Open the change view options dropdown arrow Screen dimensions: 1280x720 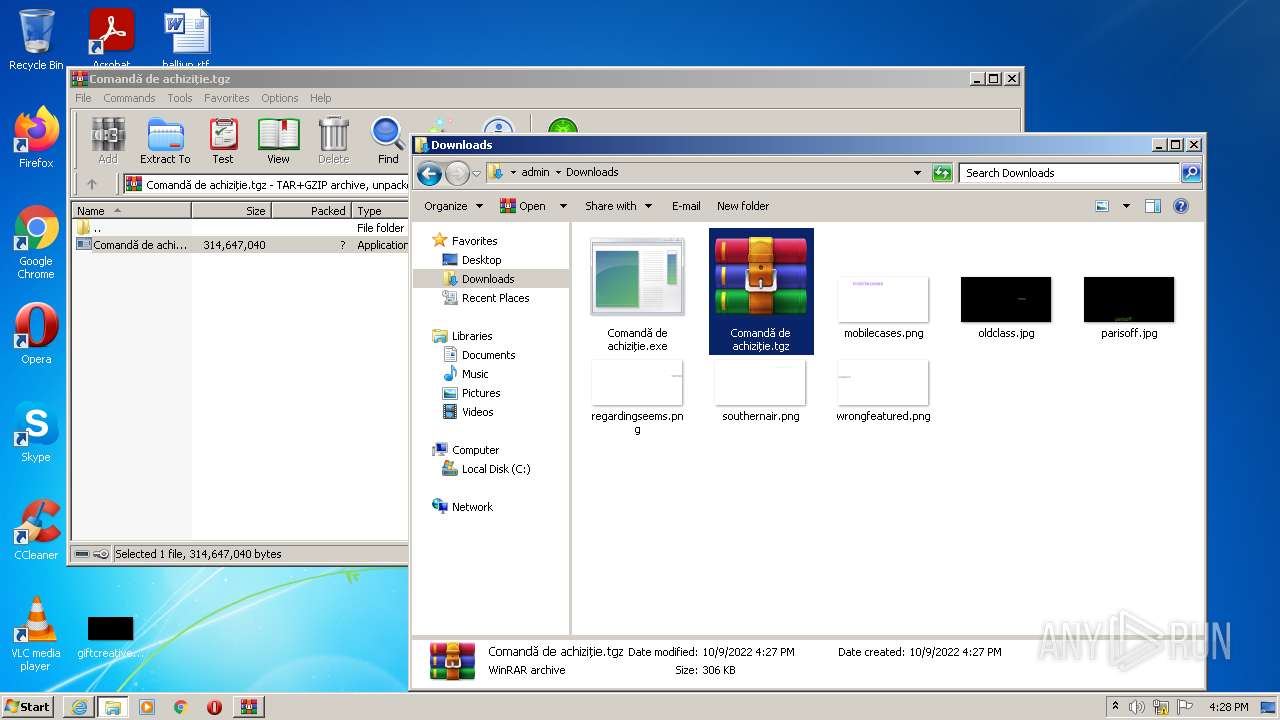[x=1126, y=206]
